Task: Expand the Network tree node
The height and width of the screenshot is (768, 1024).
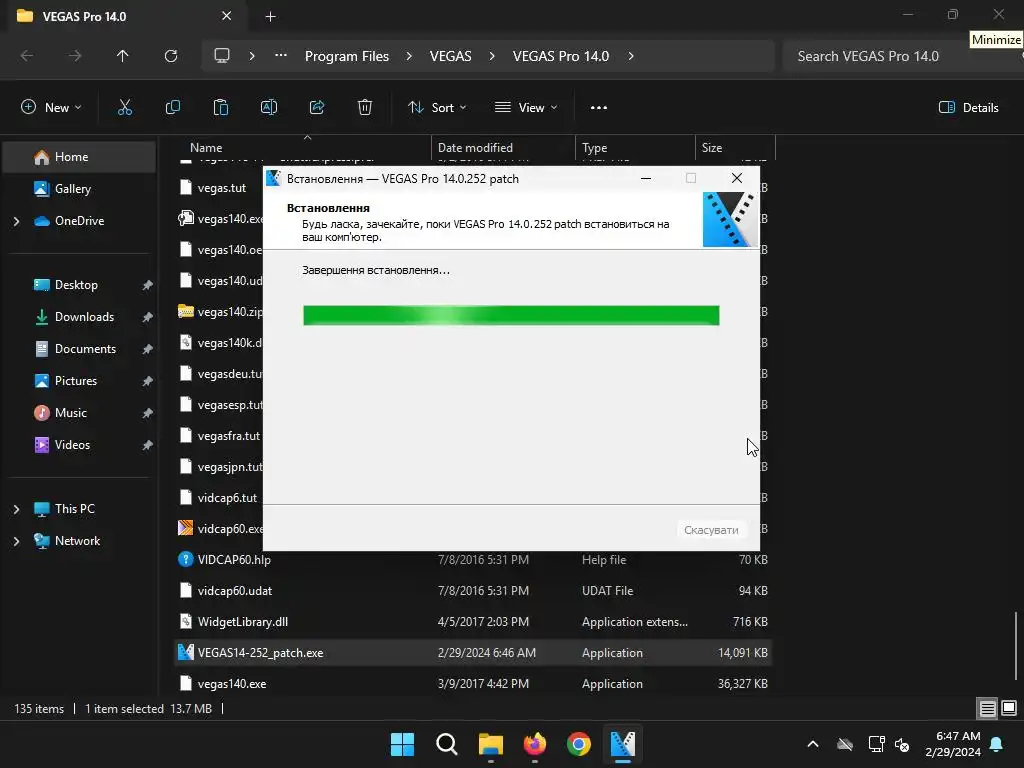Action: click(x=16, y=541)
